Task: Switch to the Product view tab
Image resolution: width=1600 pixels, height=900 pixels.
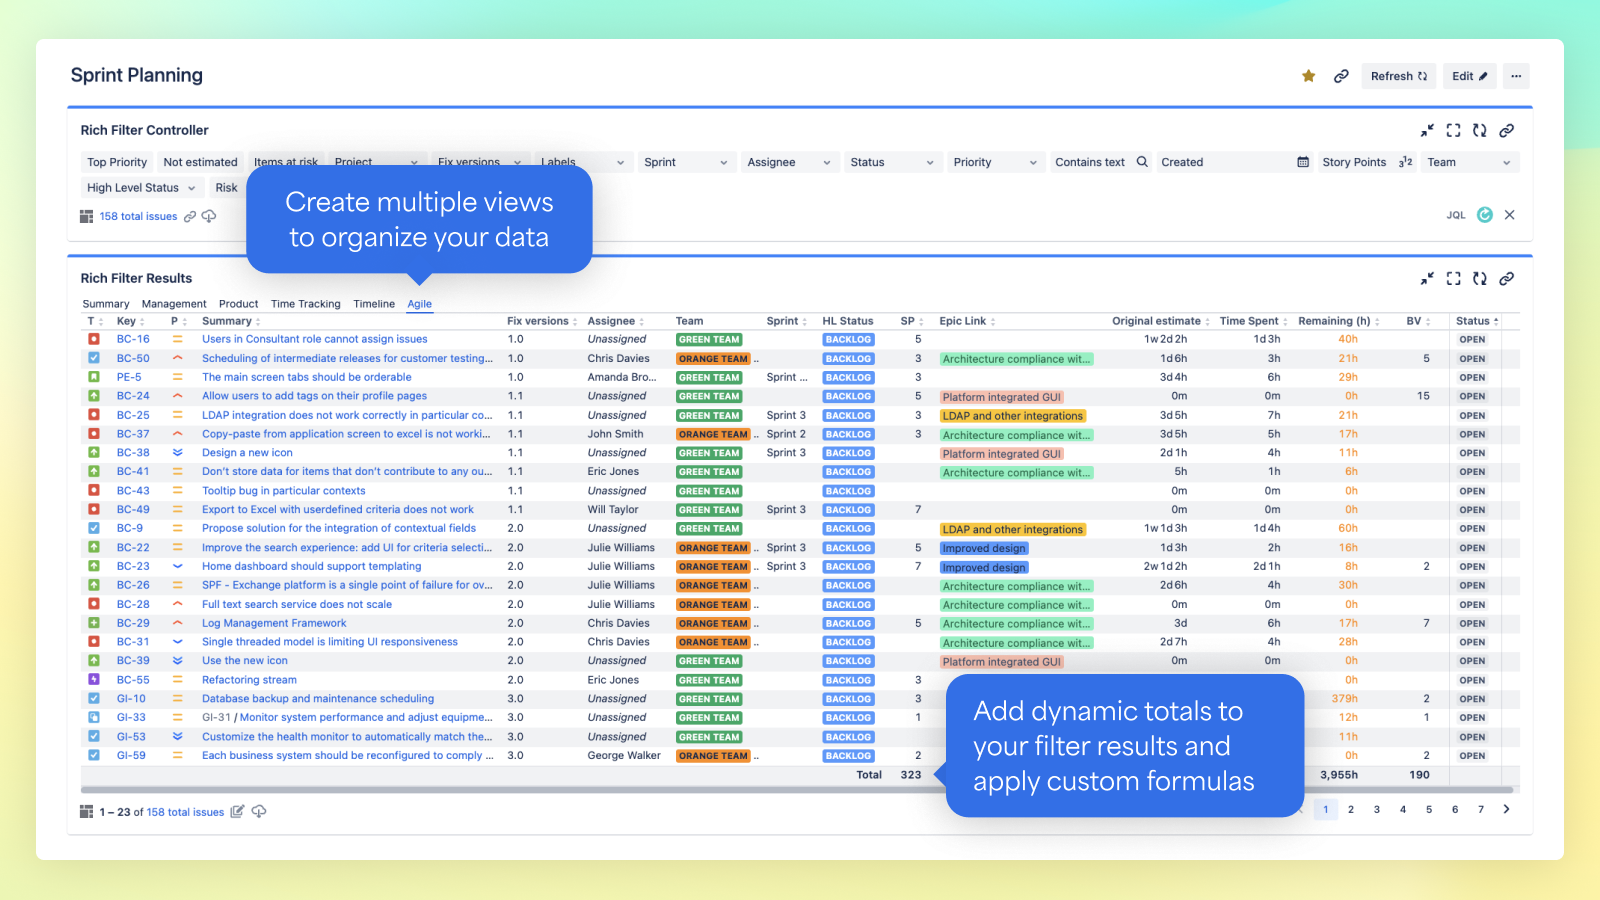Action: [238, 304]
